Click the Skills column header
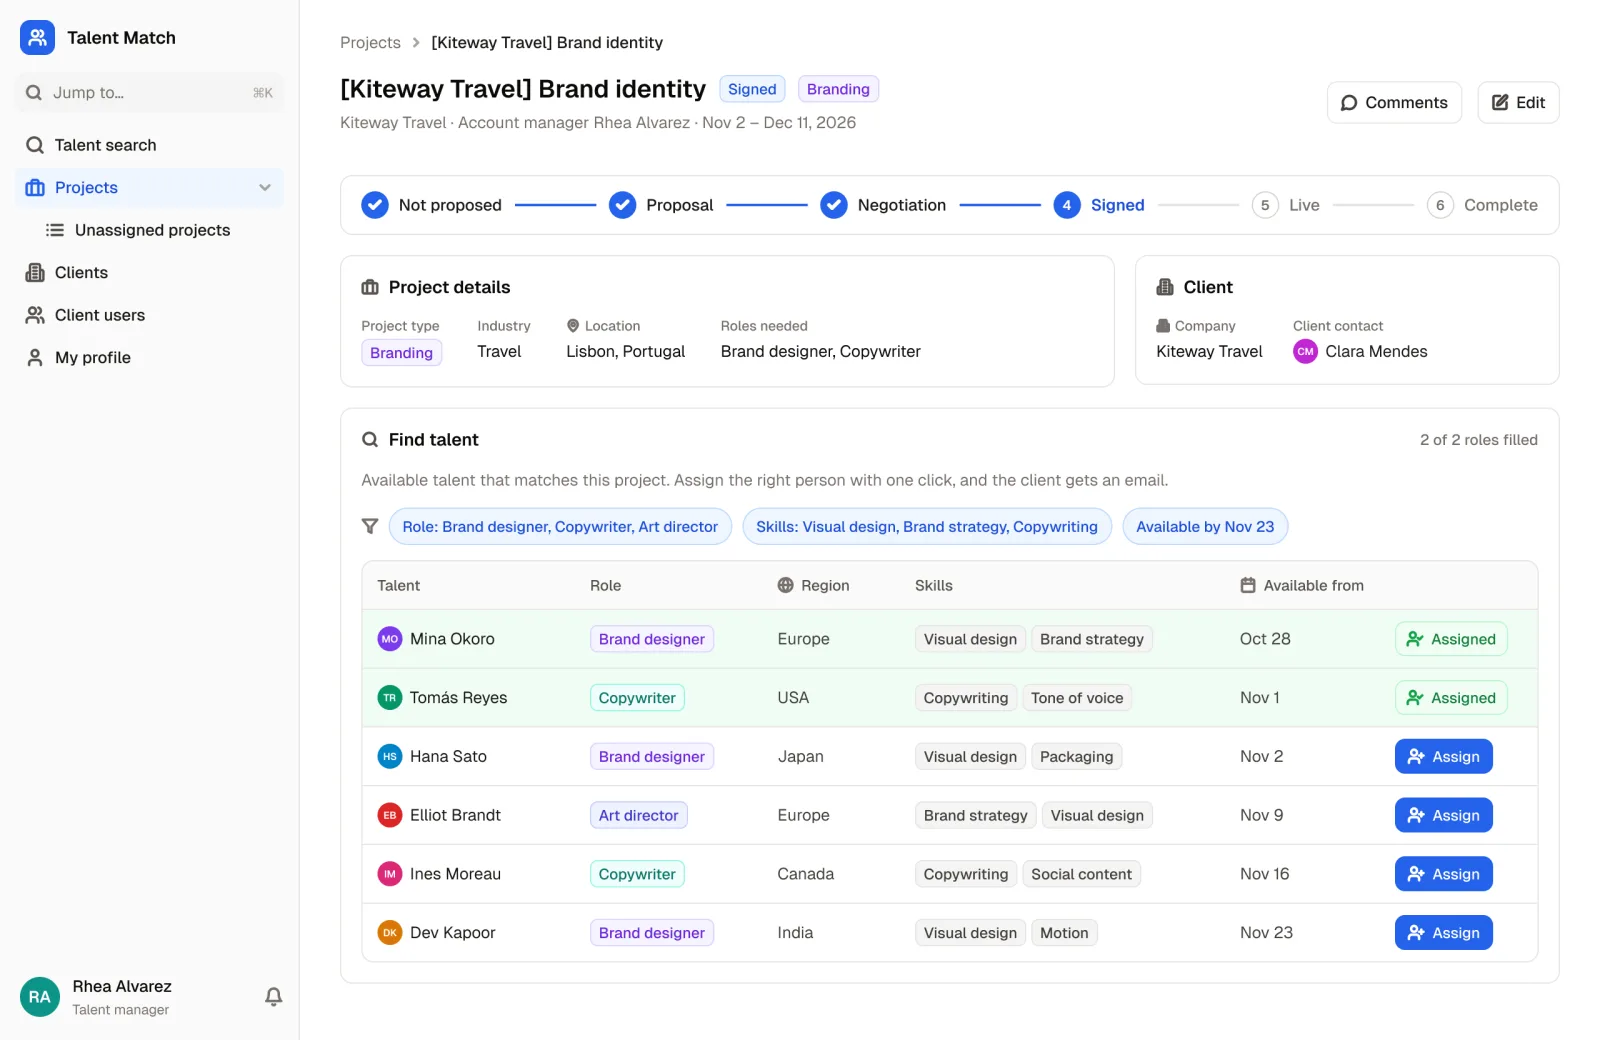Image resolution: width=1600 pixels, height=1040 pixels. (x=933, y=585)
